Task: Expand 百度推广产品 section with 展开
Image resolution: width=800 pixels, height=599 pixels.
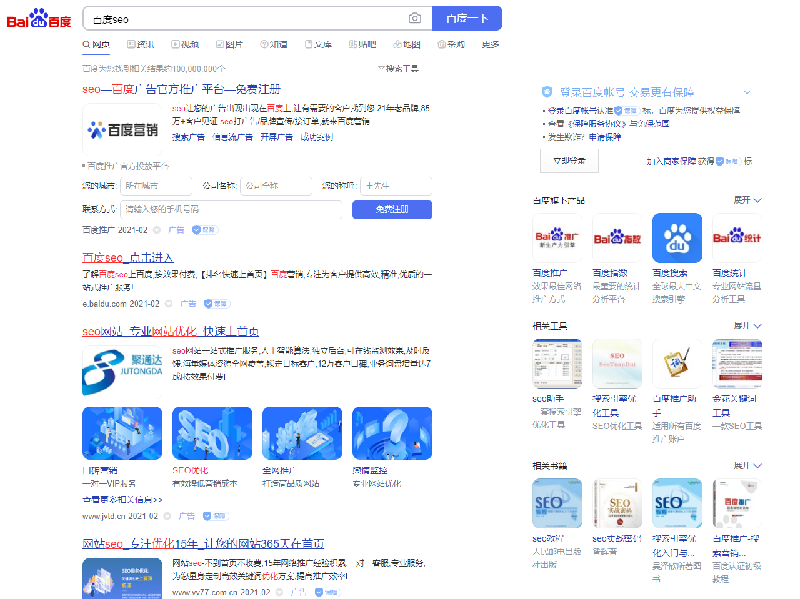Action: [747, 200]
